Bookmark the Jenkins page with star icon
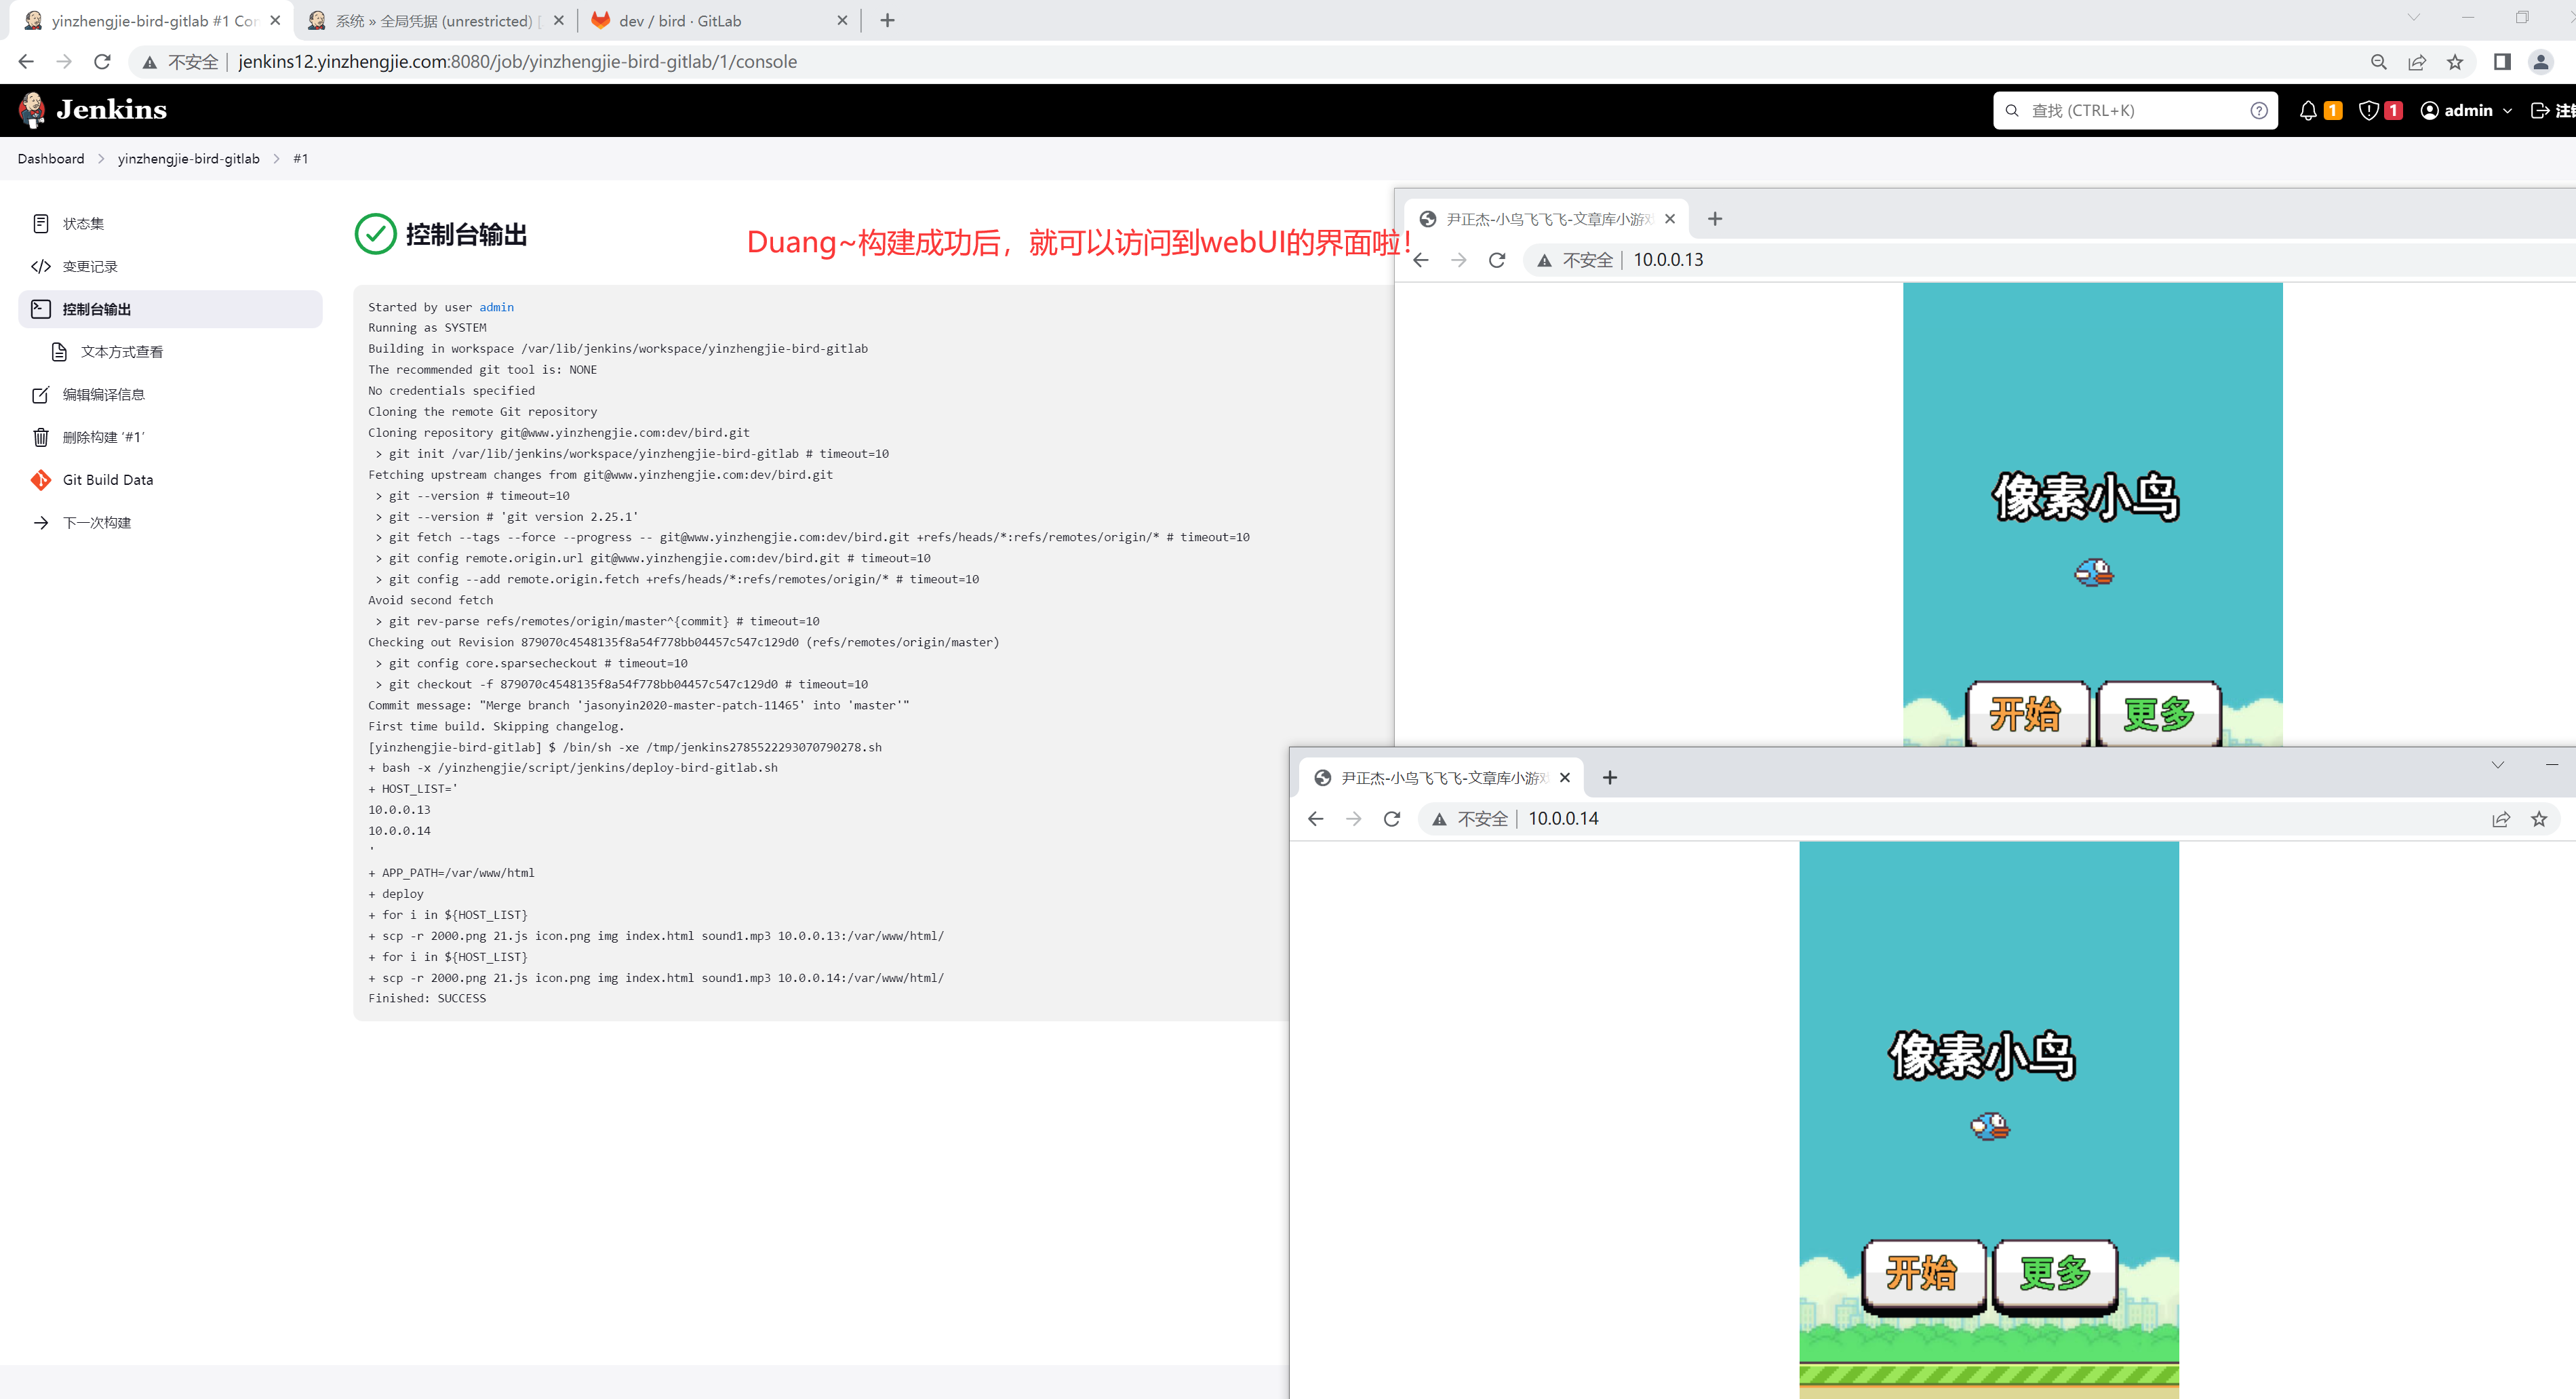2576x1399 pixels. point(2455,62)
